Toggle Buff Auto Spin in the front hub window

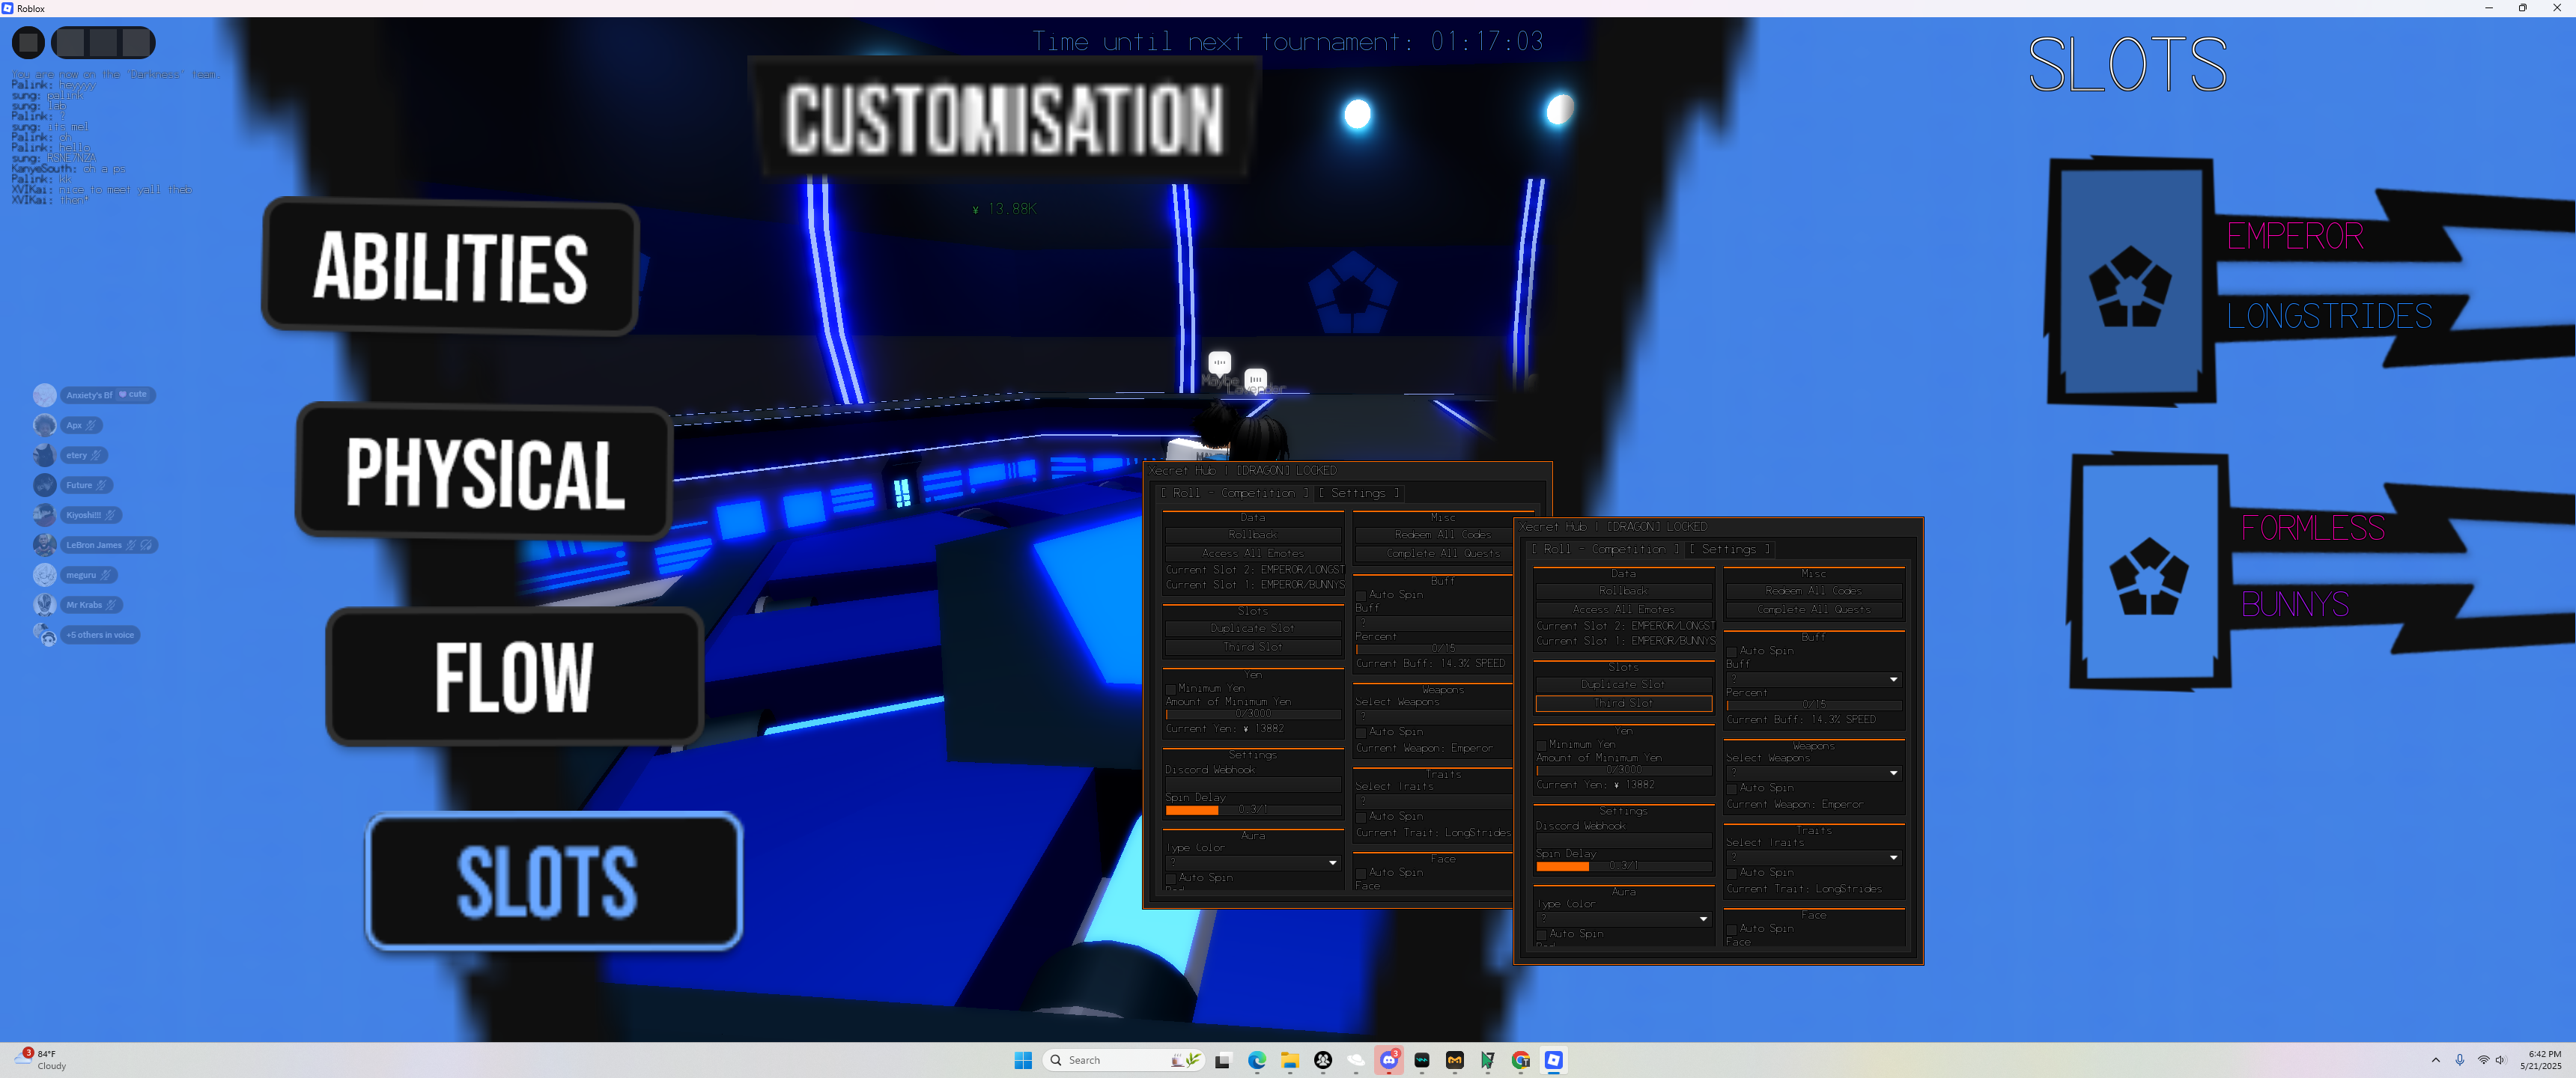(x=1732, y=651)
